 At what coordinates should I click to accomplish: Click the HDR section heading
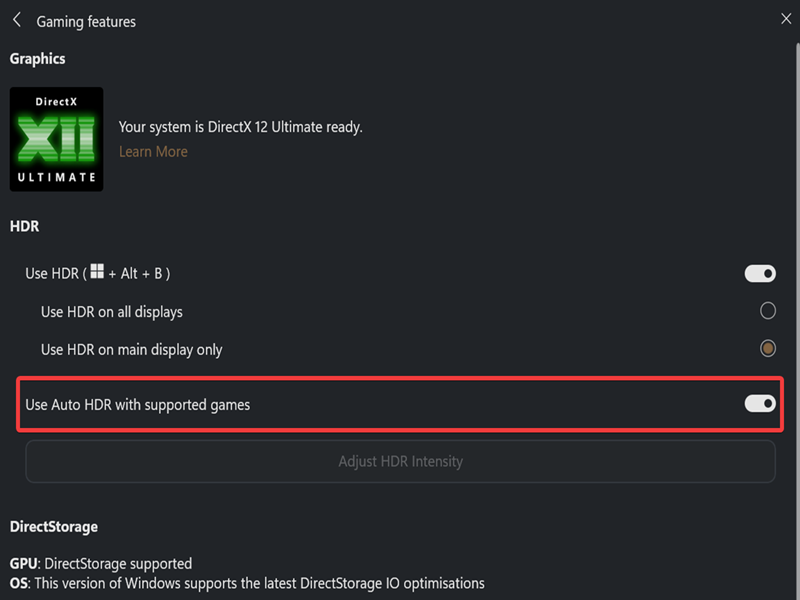point(25,227)
